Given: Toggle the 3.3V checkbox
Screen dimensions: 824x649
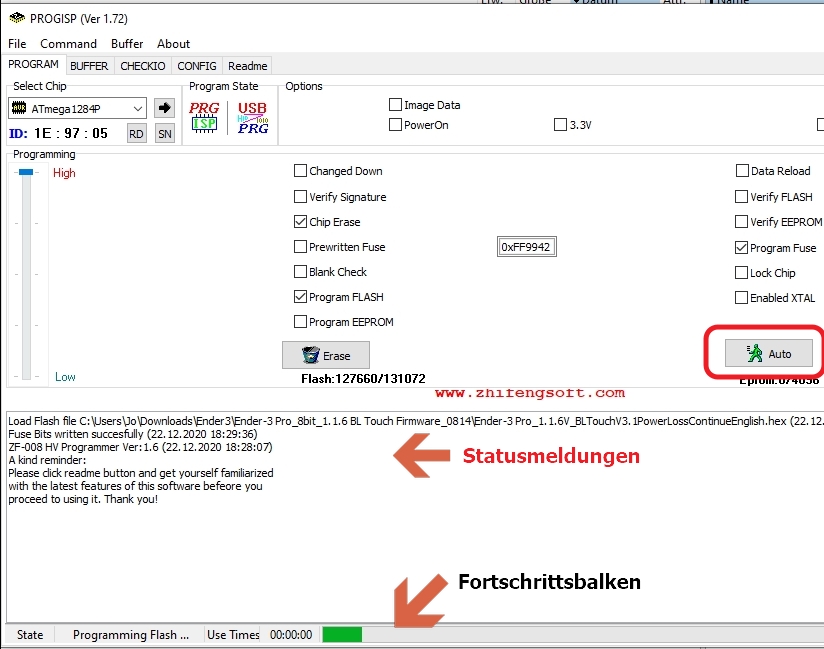Looking at the screenshot, I should click(x=560, y=125).
